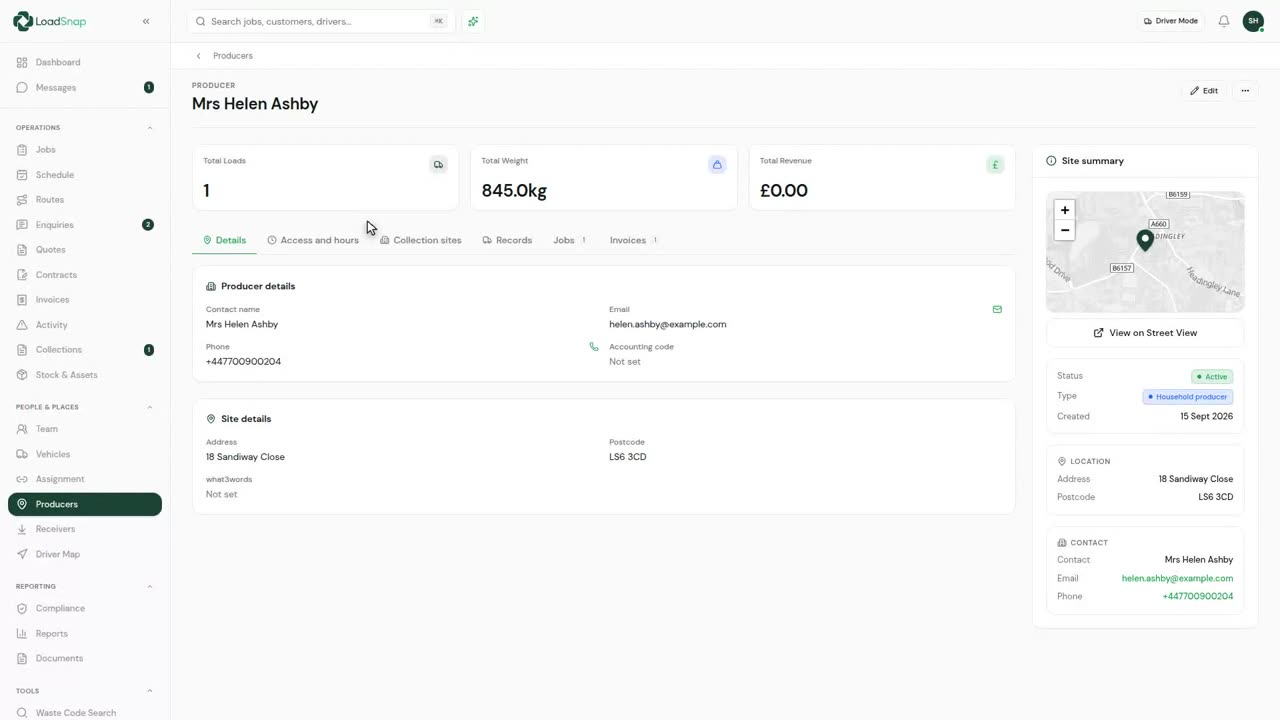Click the Producers breadcrumb link
Image resolution: width=1280 pixels, height=720 pixels.
233,56
